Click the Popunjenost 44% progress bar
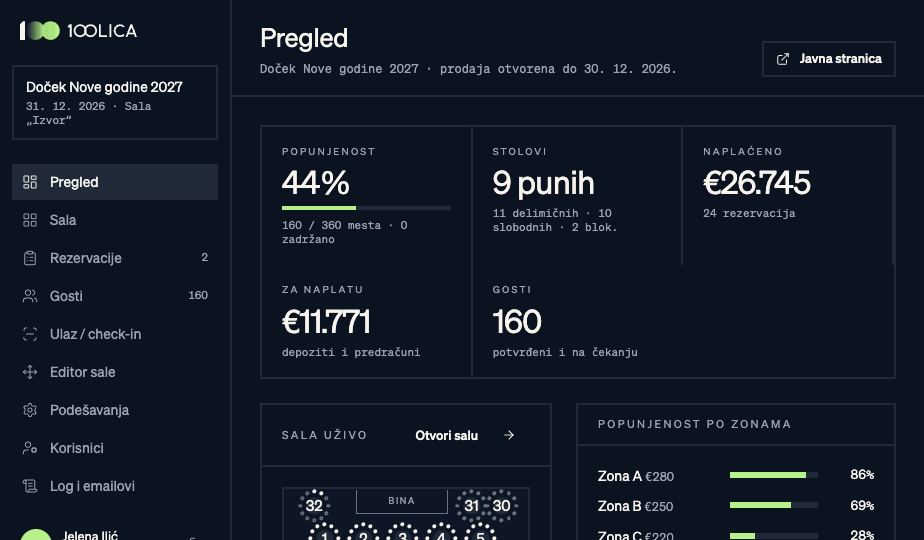This screenshot has height=540, width=924. coord(366,208)
